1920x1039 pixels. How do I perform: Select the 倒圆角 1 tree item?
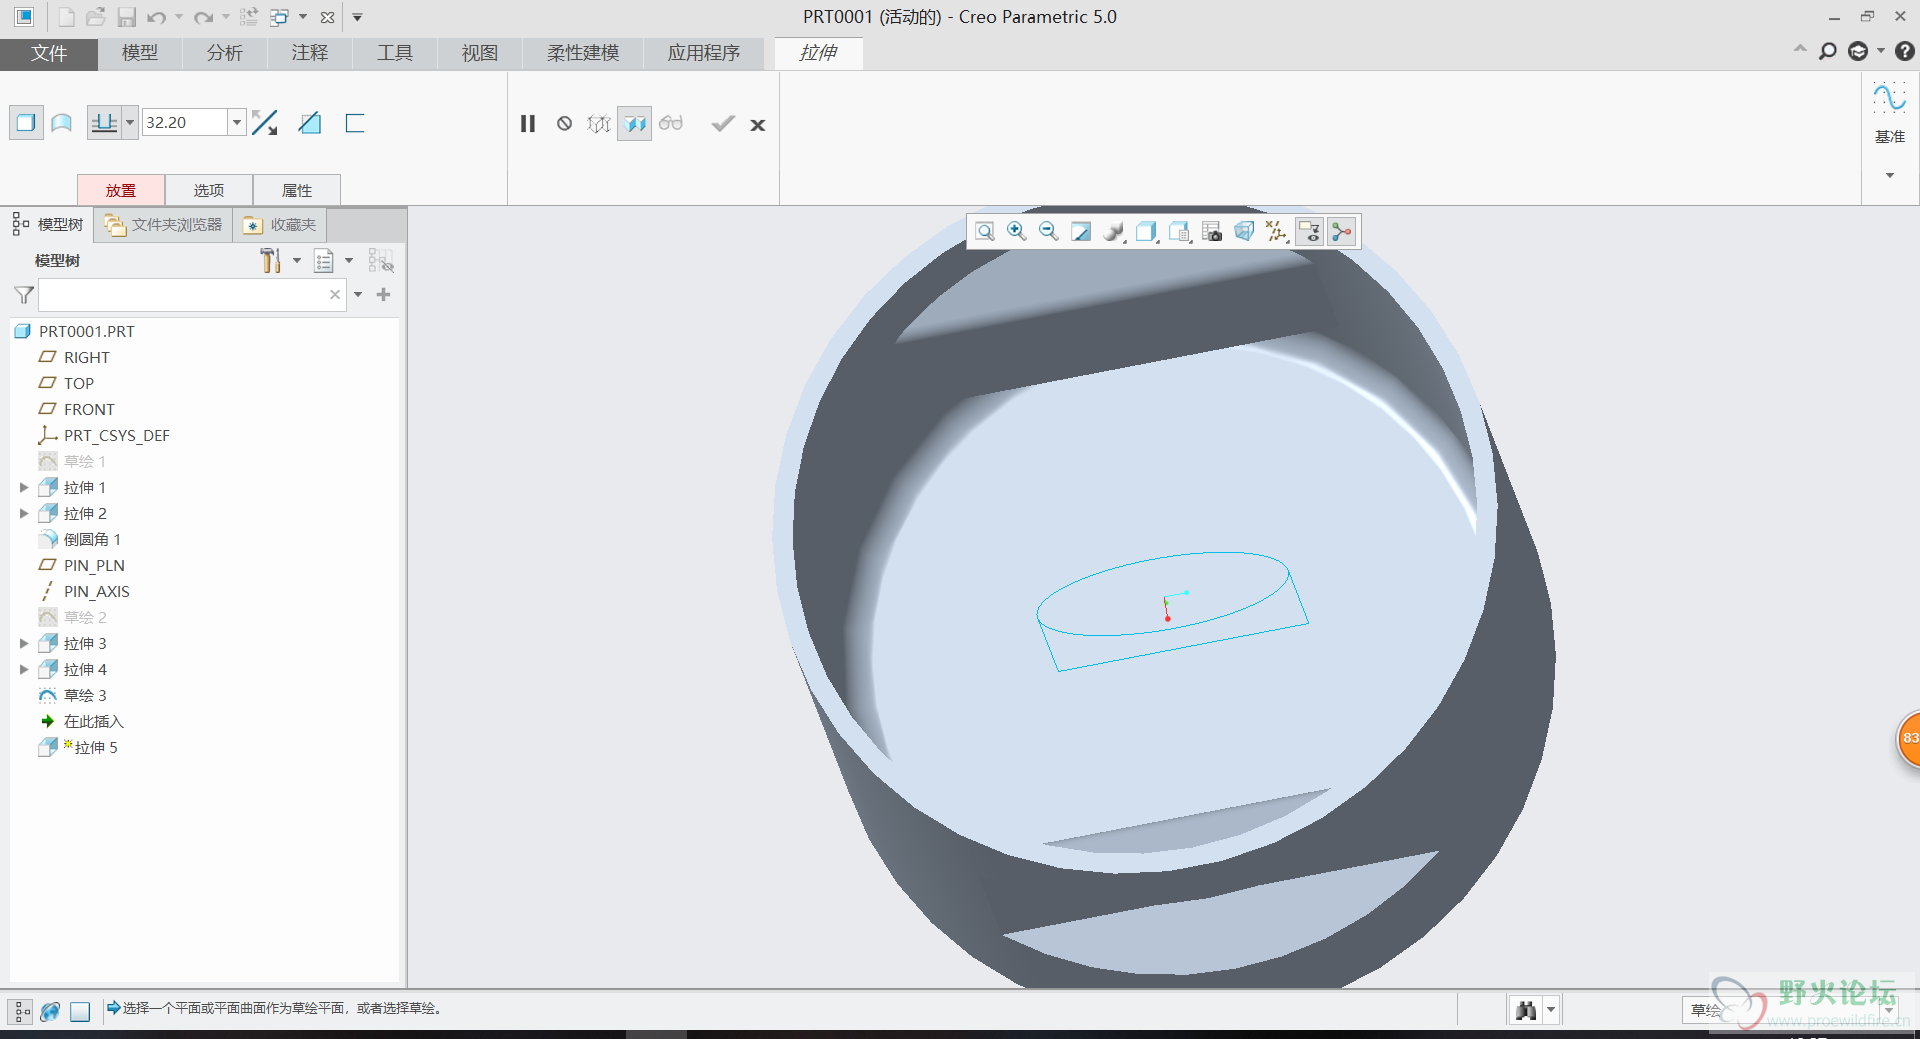[92, 540]
